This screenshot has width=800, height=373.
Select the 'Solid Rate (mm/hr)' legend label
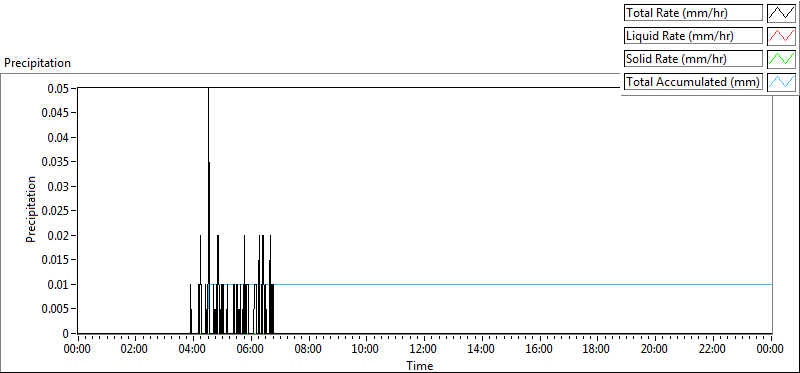[x=693, y=59]
